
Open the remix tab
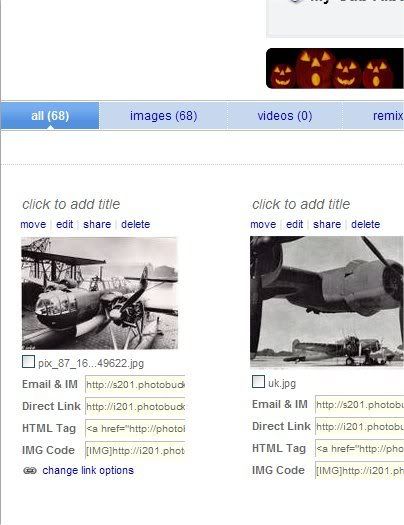[x=373, y=116]
